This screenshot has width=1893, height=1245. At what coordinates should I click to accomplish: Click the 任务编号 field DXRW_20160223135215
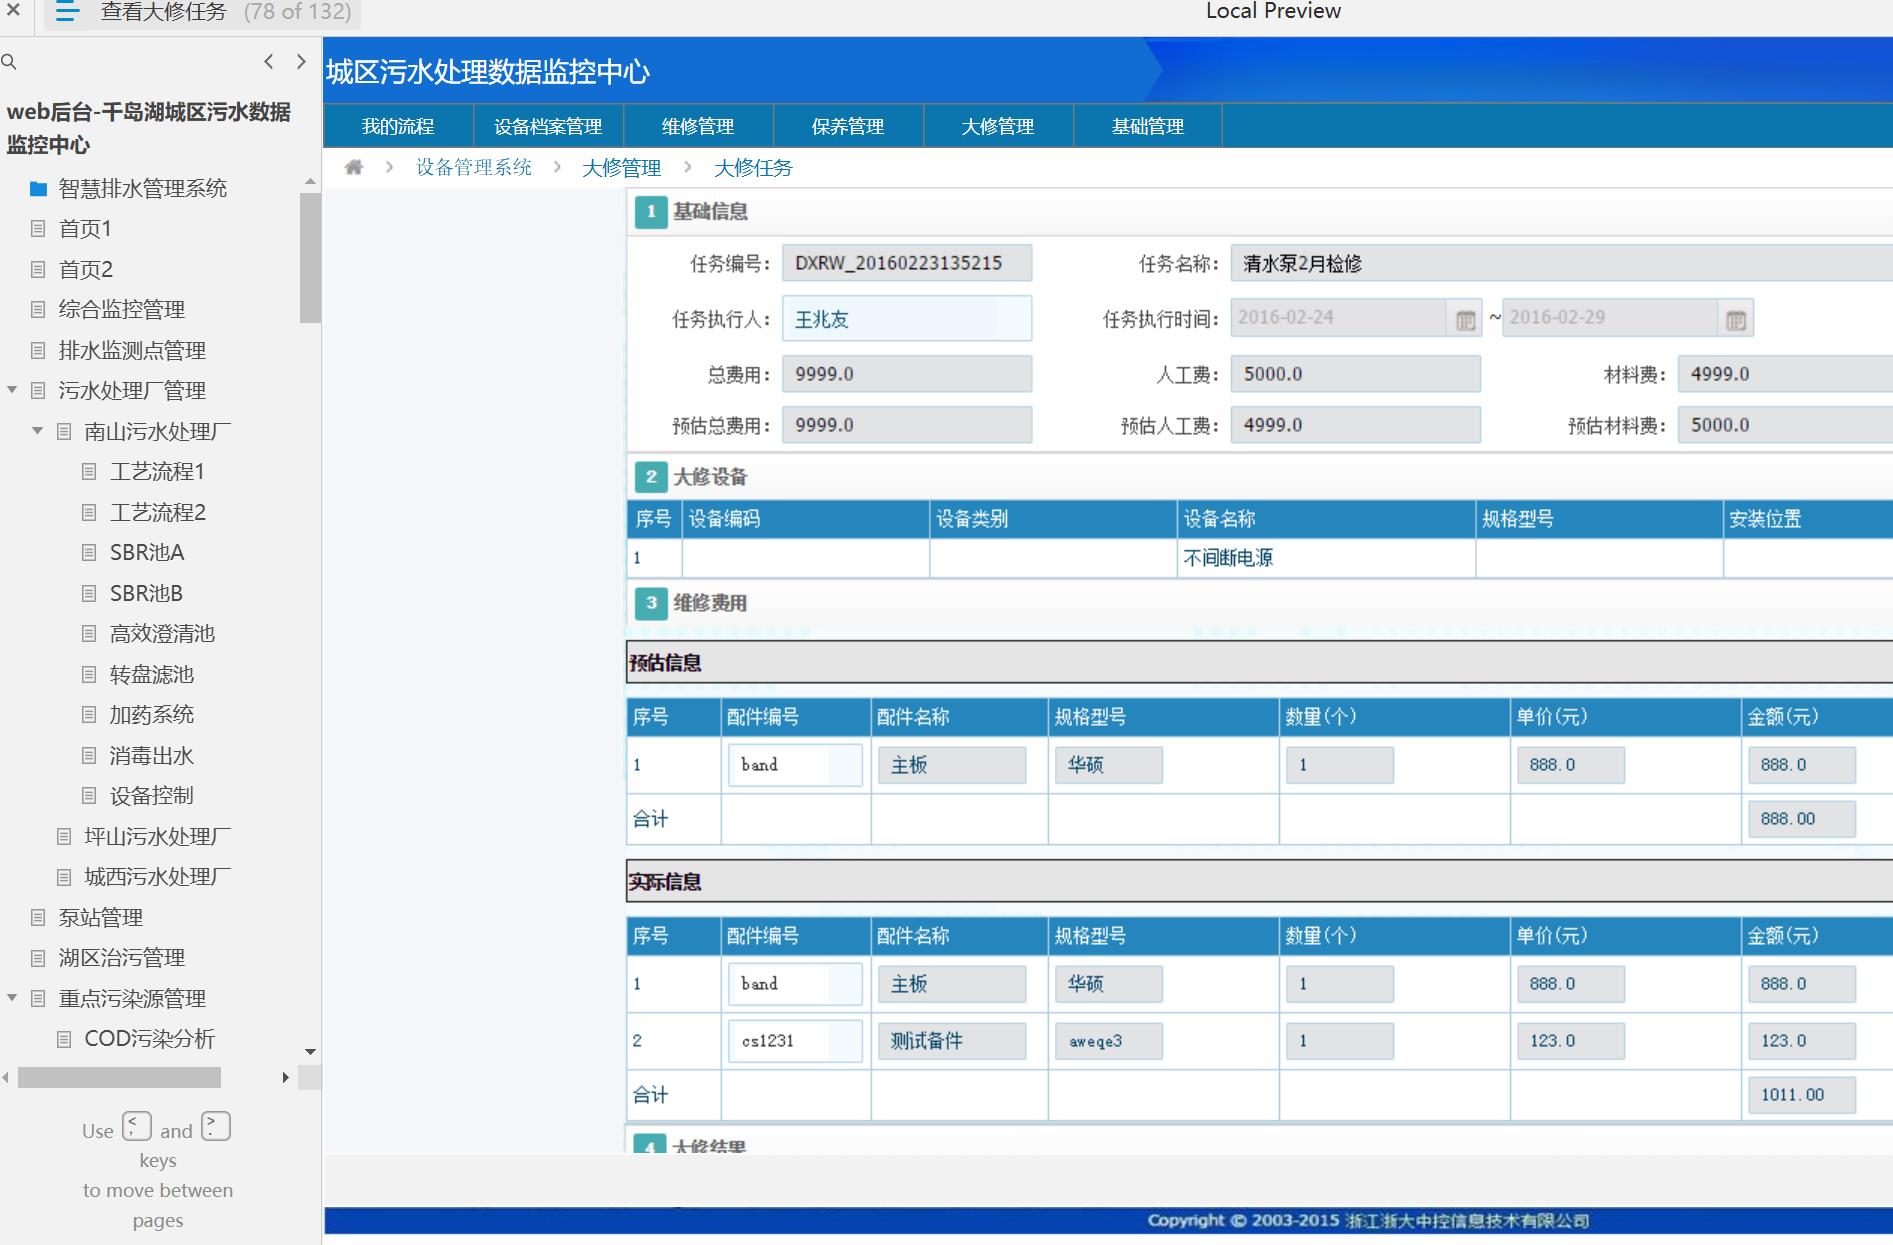tap(907, 263)
